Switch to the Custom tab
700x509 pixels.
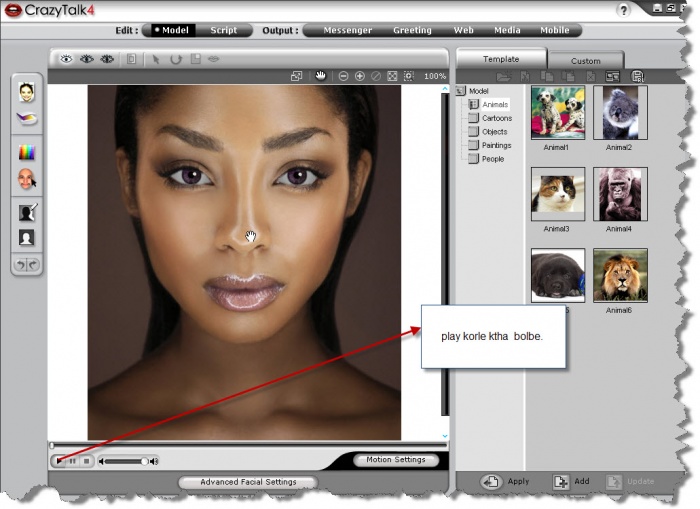coord(585,61)
